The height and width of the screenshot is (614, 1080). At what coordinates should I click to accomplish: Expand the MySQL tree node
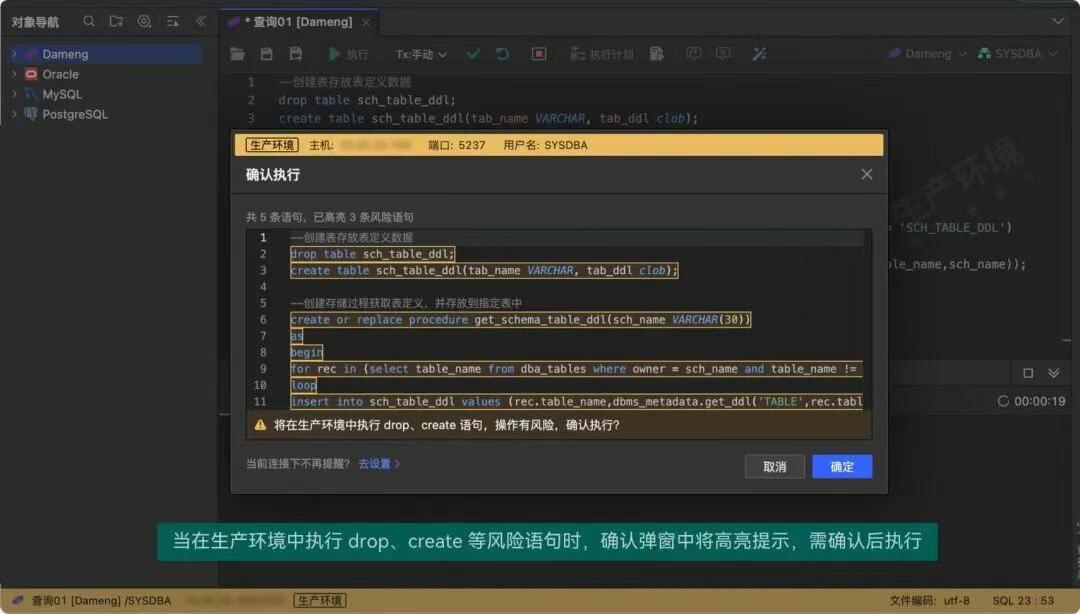coord(14,94)
